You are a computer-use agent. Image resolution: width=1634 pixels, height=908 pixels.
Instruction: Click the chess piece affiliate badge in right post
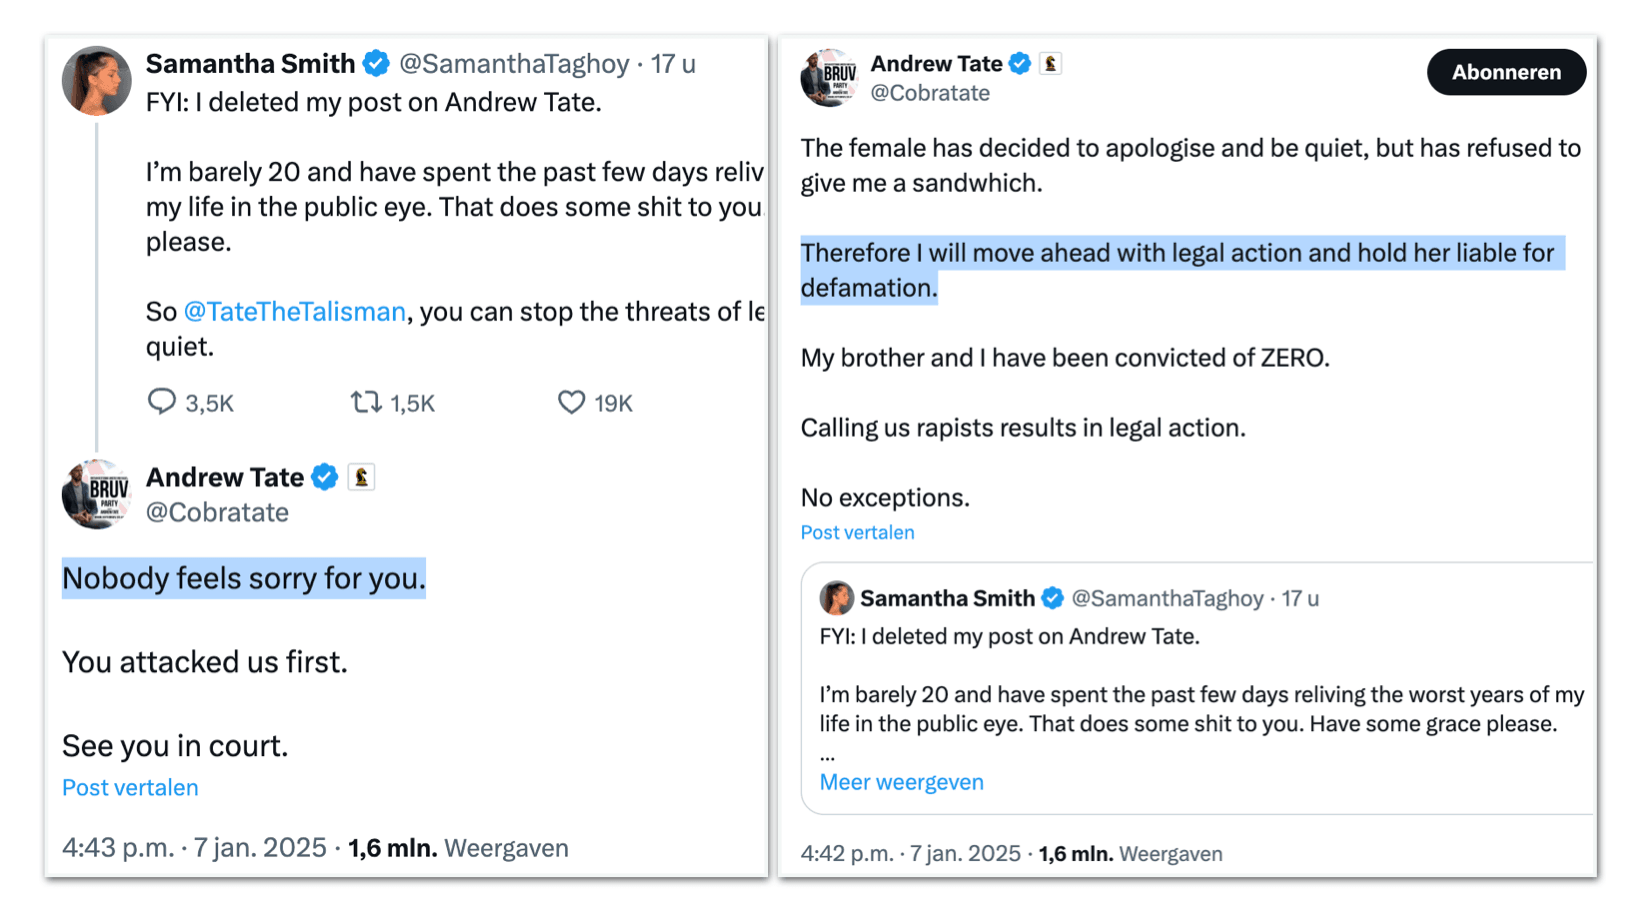coord(1050,64)
